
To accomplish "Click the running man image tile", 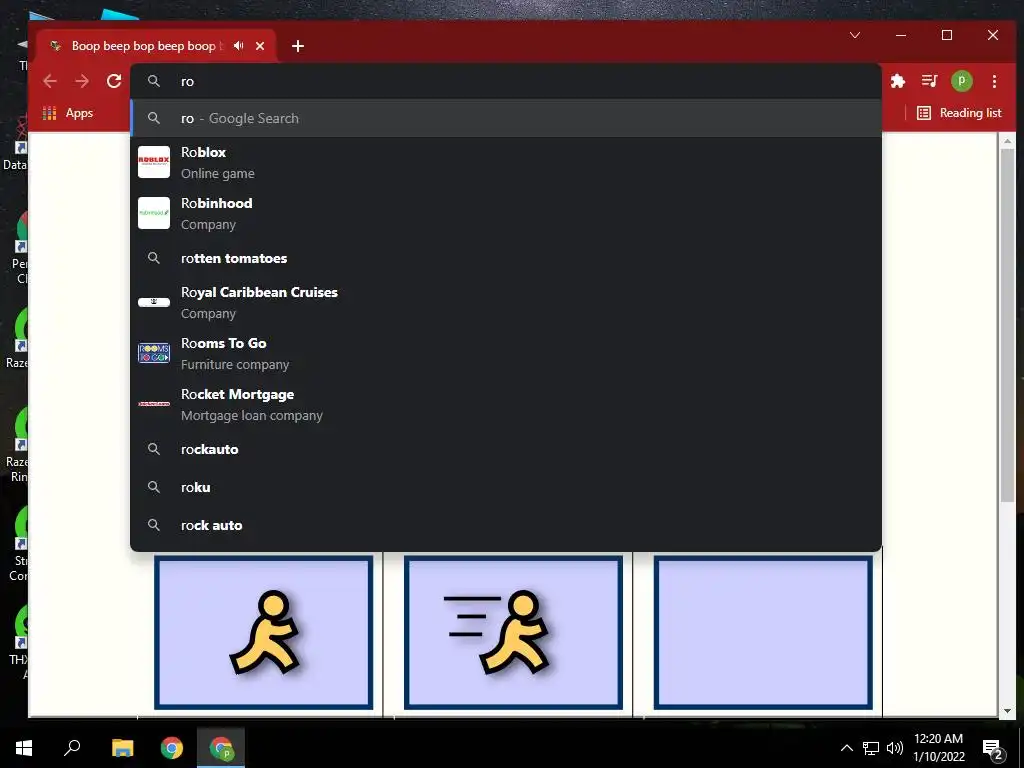I will pos(264,632).
